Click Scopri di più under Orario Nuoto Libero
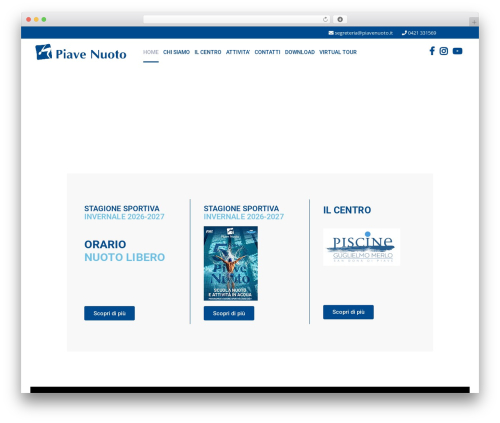Image resolution: width=500 pixels, height=423 pixels. click(x=109, y=313)
